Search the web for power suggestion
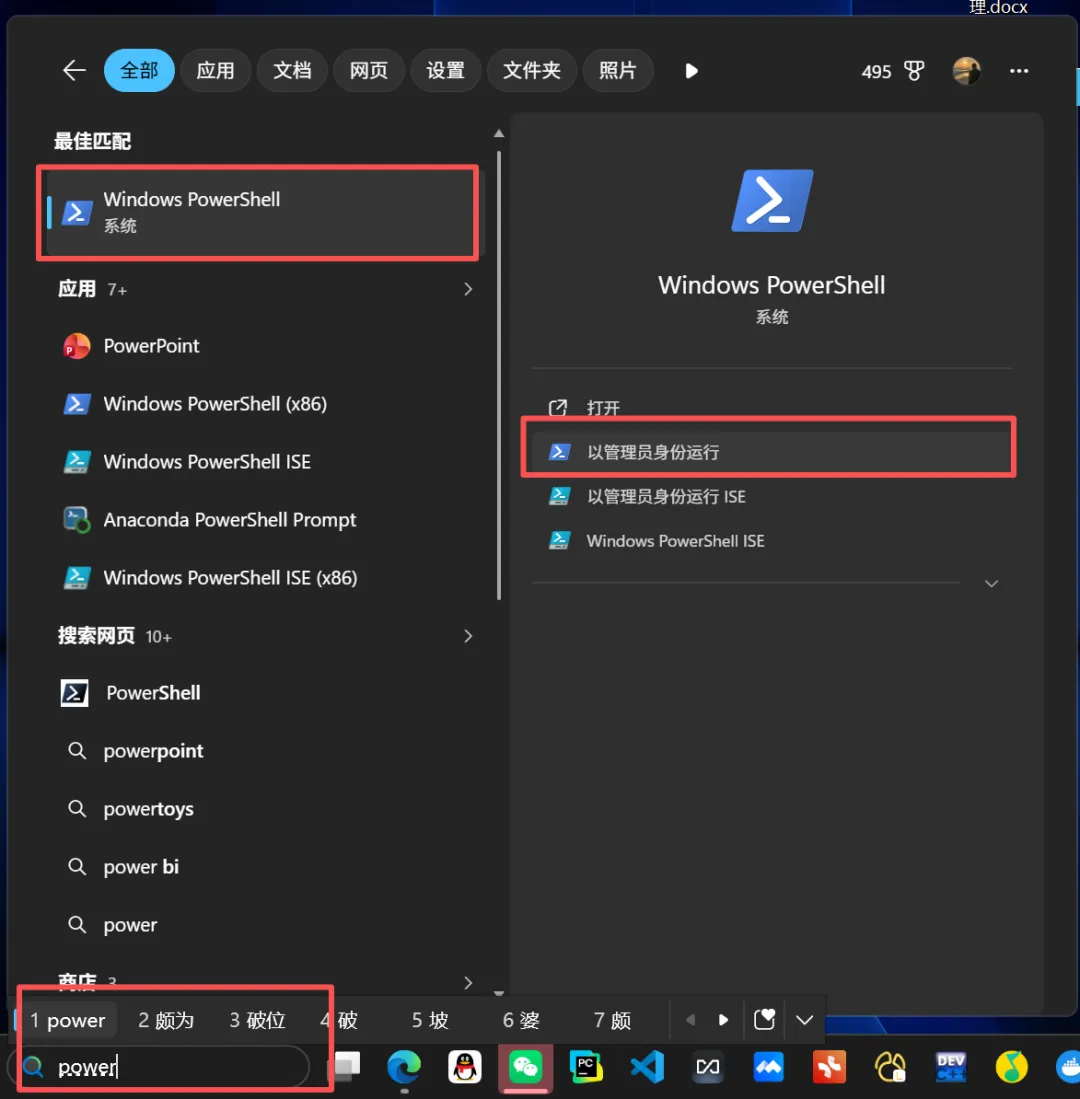This screenshot has width=1080, height=1099. coord(266,924)
